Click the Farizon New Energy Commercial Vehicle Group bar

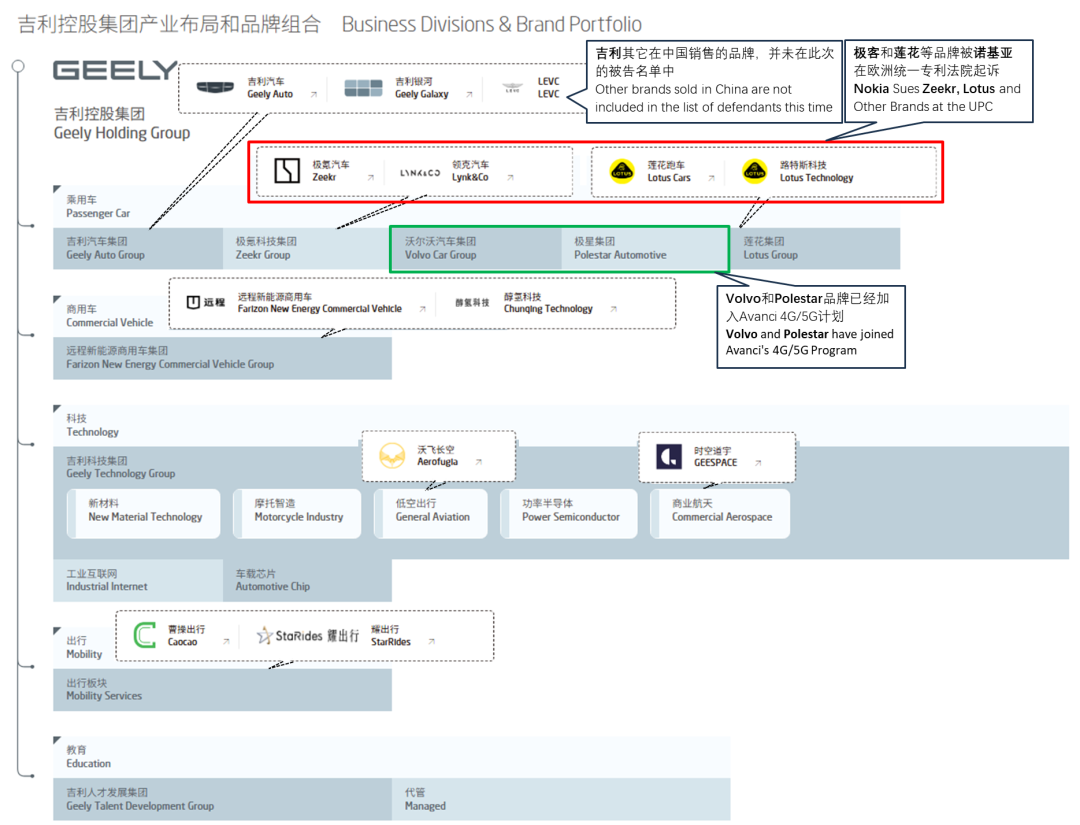click(x=222, y=358)
